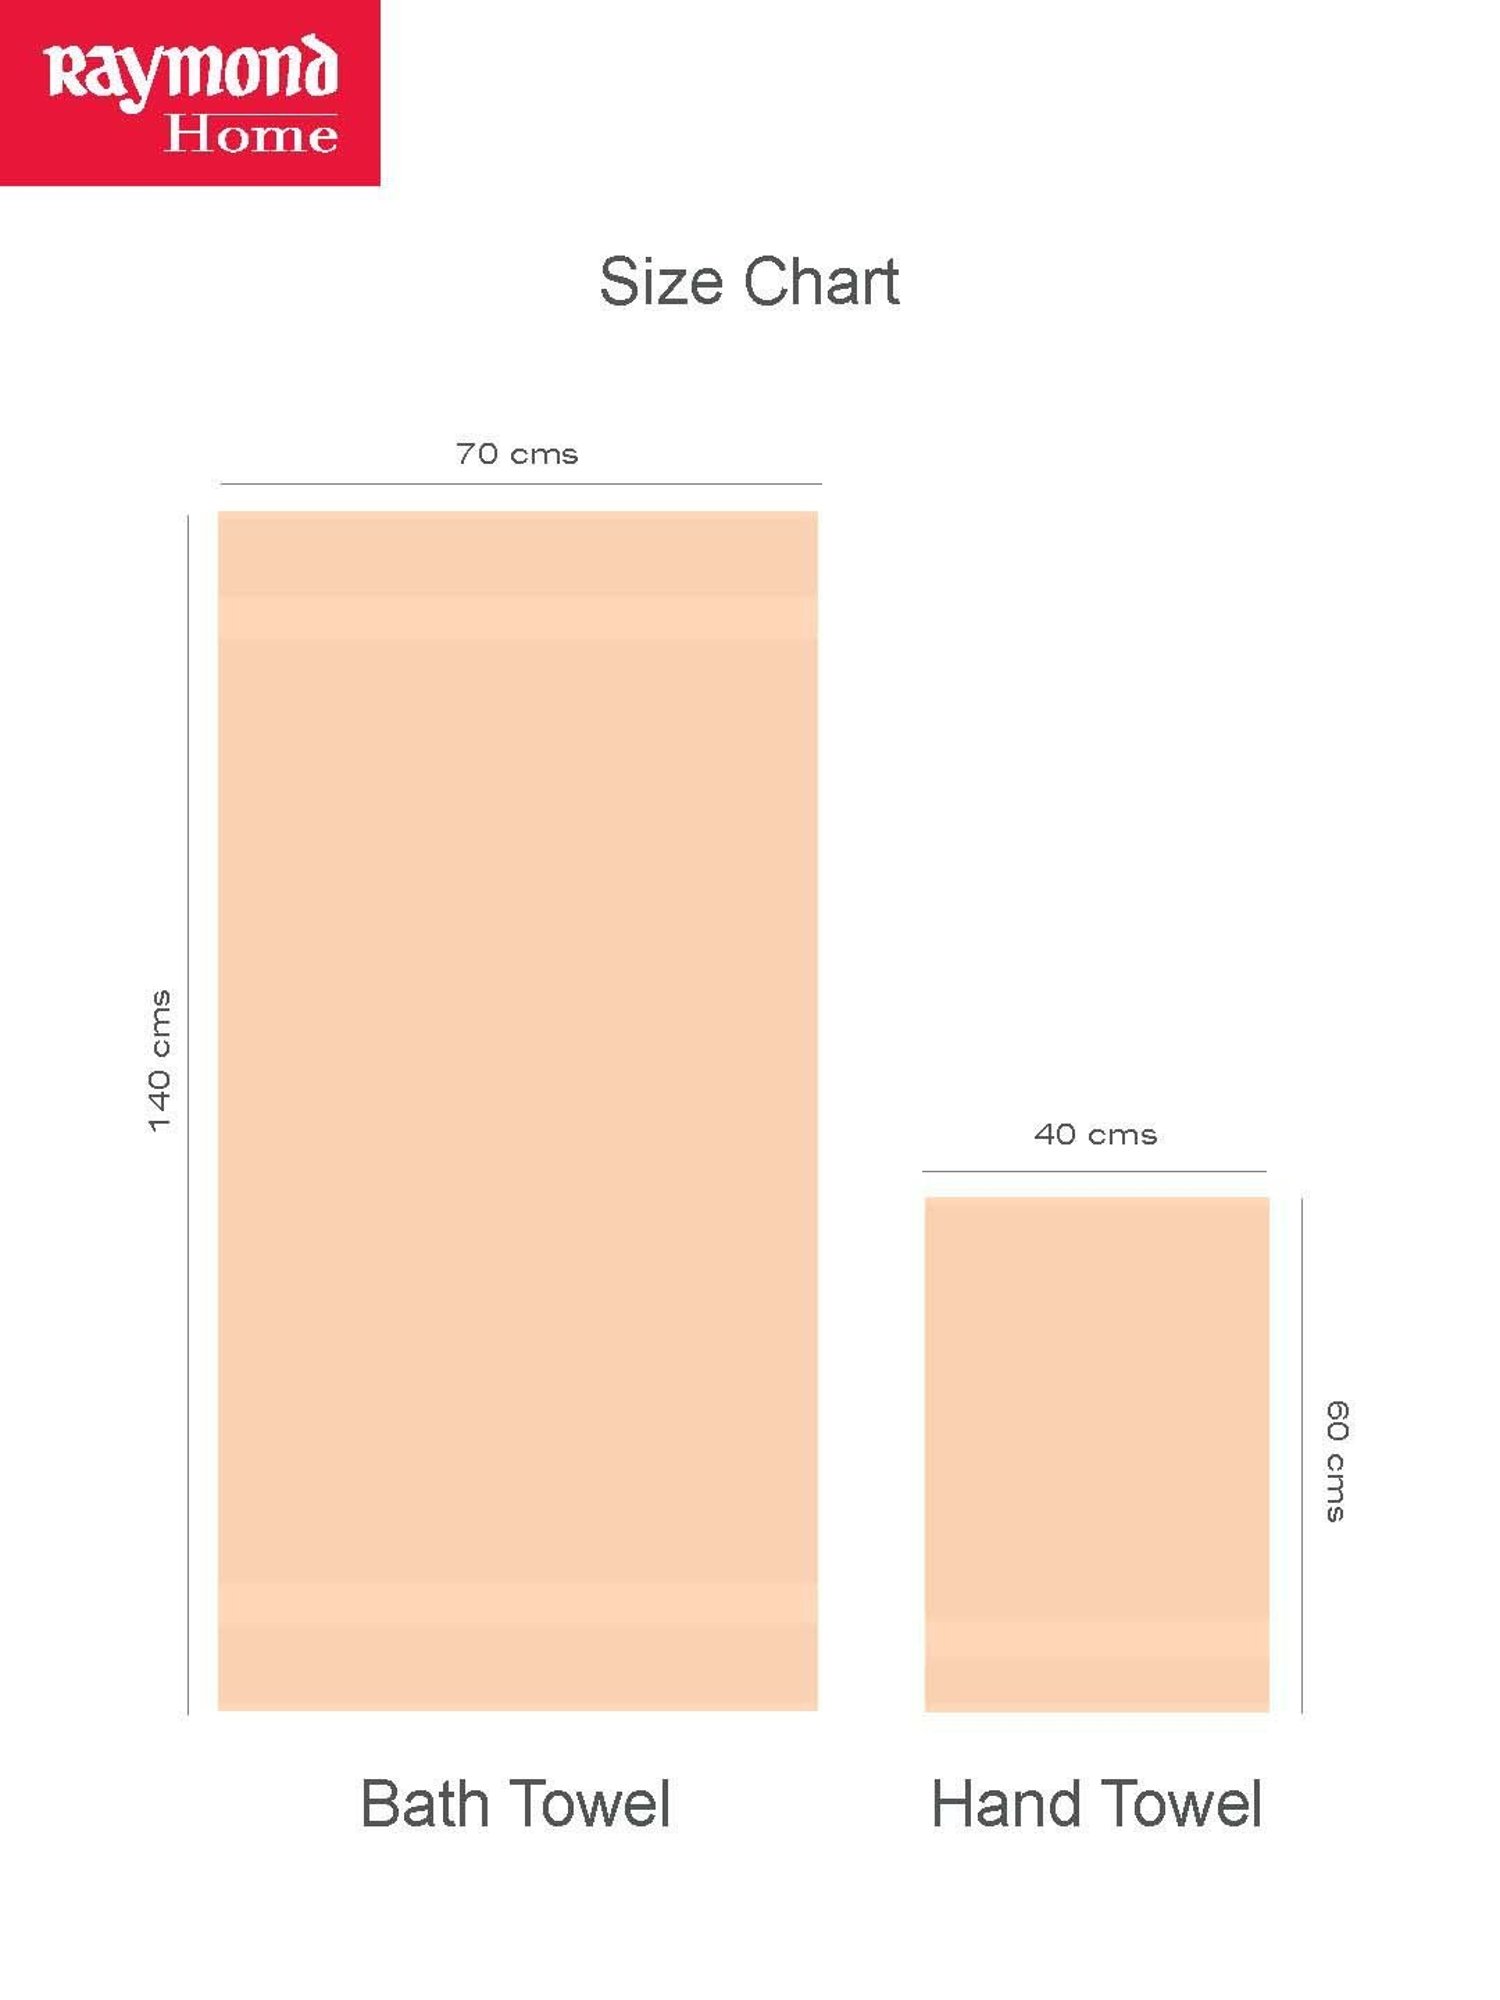Click the word Chart in the heading
Image resolution: width=1500 pixels, height=2000 pixels.
821,282
